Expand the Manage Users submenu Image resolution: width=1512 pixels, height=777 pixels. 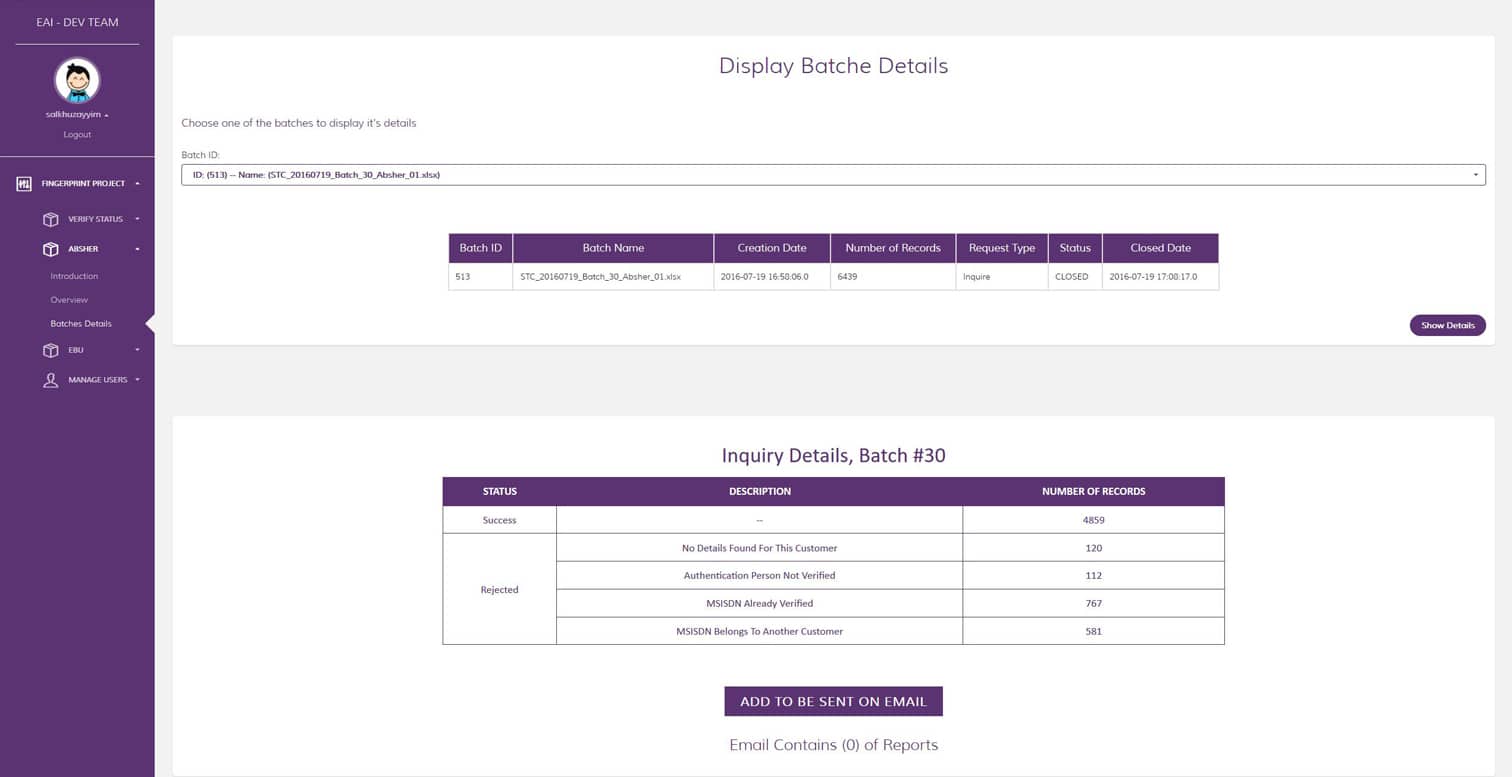pos(137,380)
